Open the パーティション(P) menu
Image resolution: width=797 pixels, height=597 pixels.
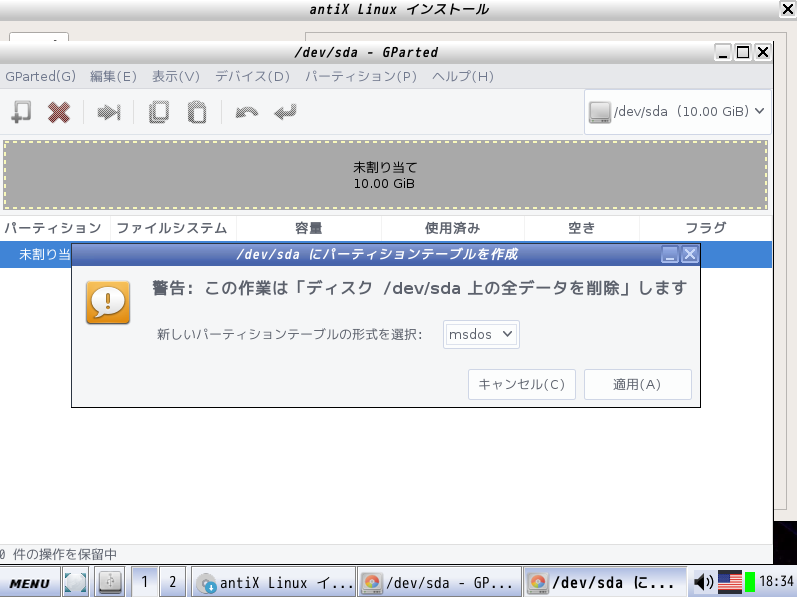click(361, 77)
